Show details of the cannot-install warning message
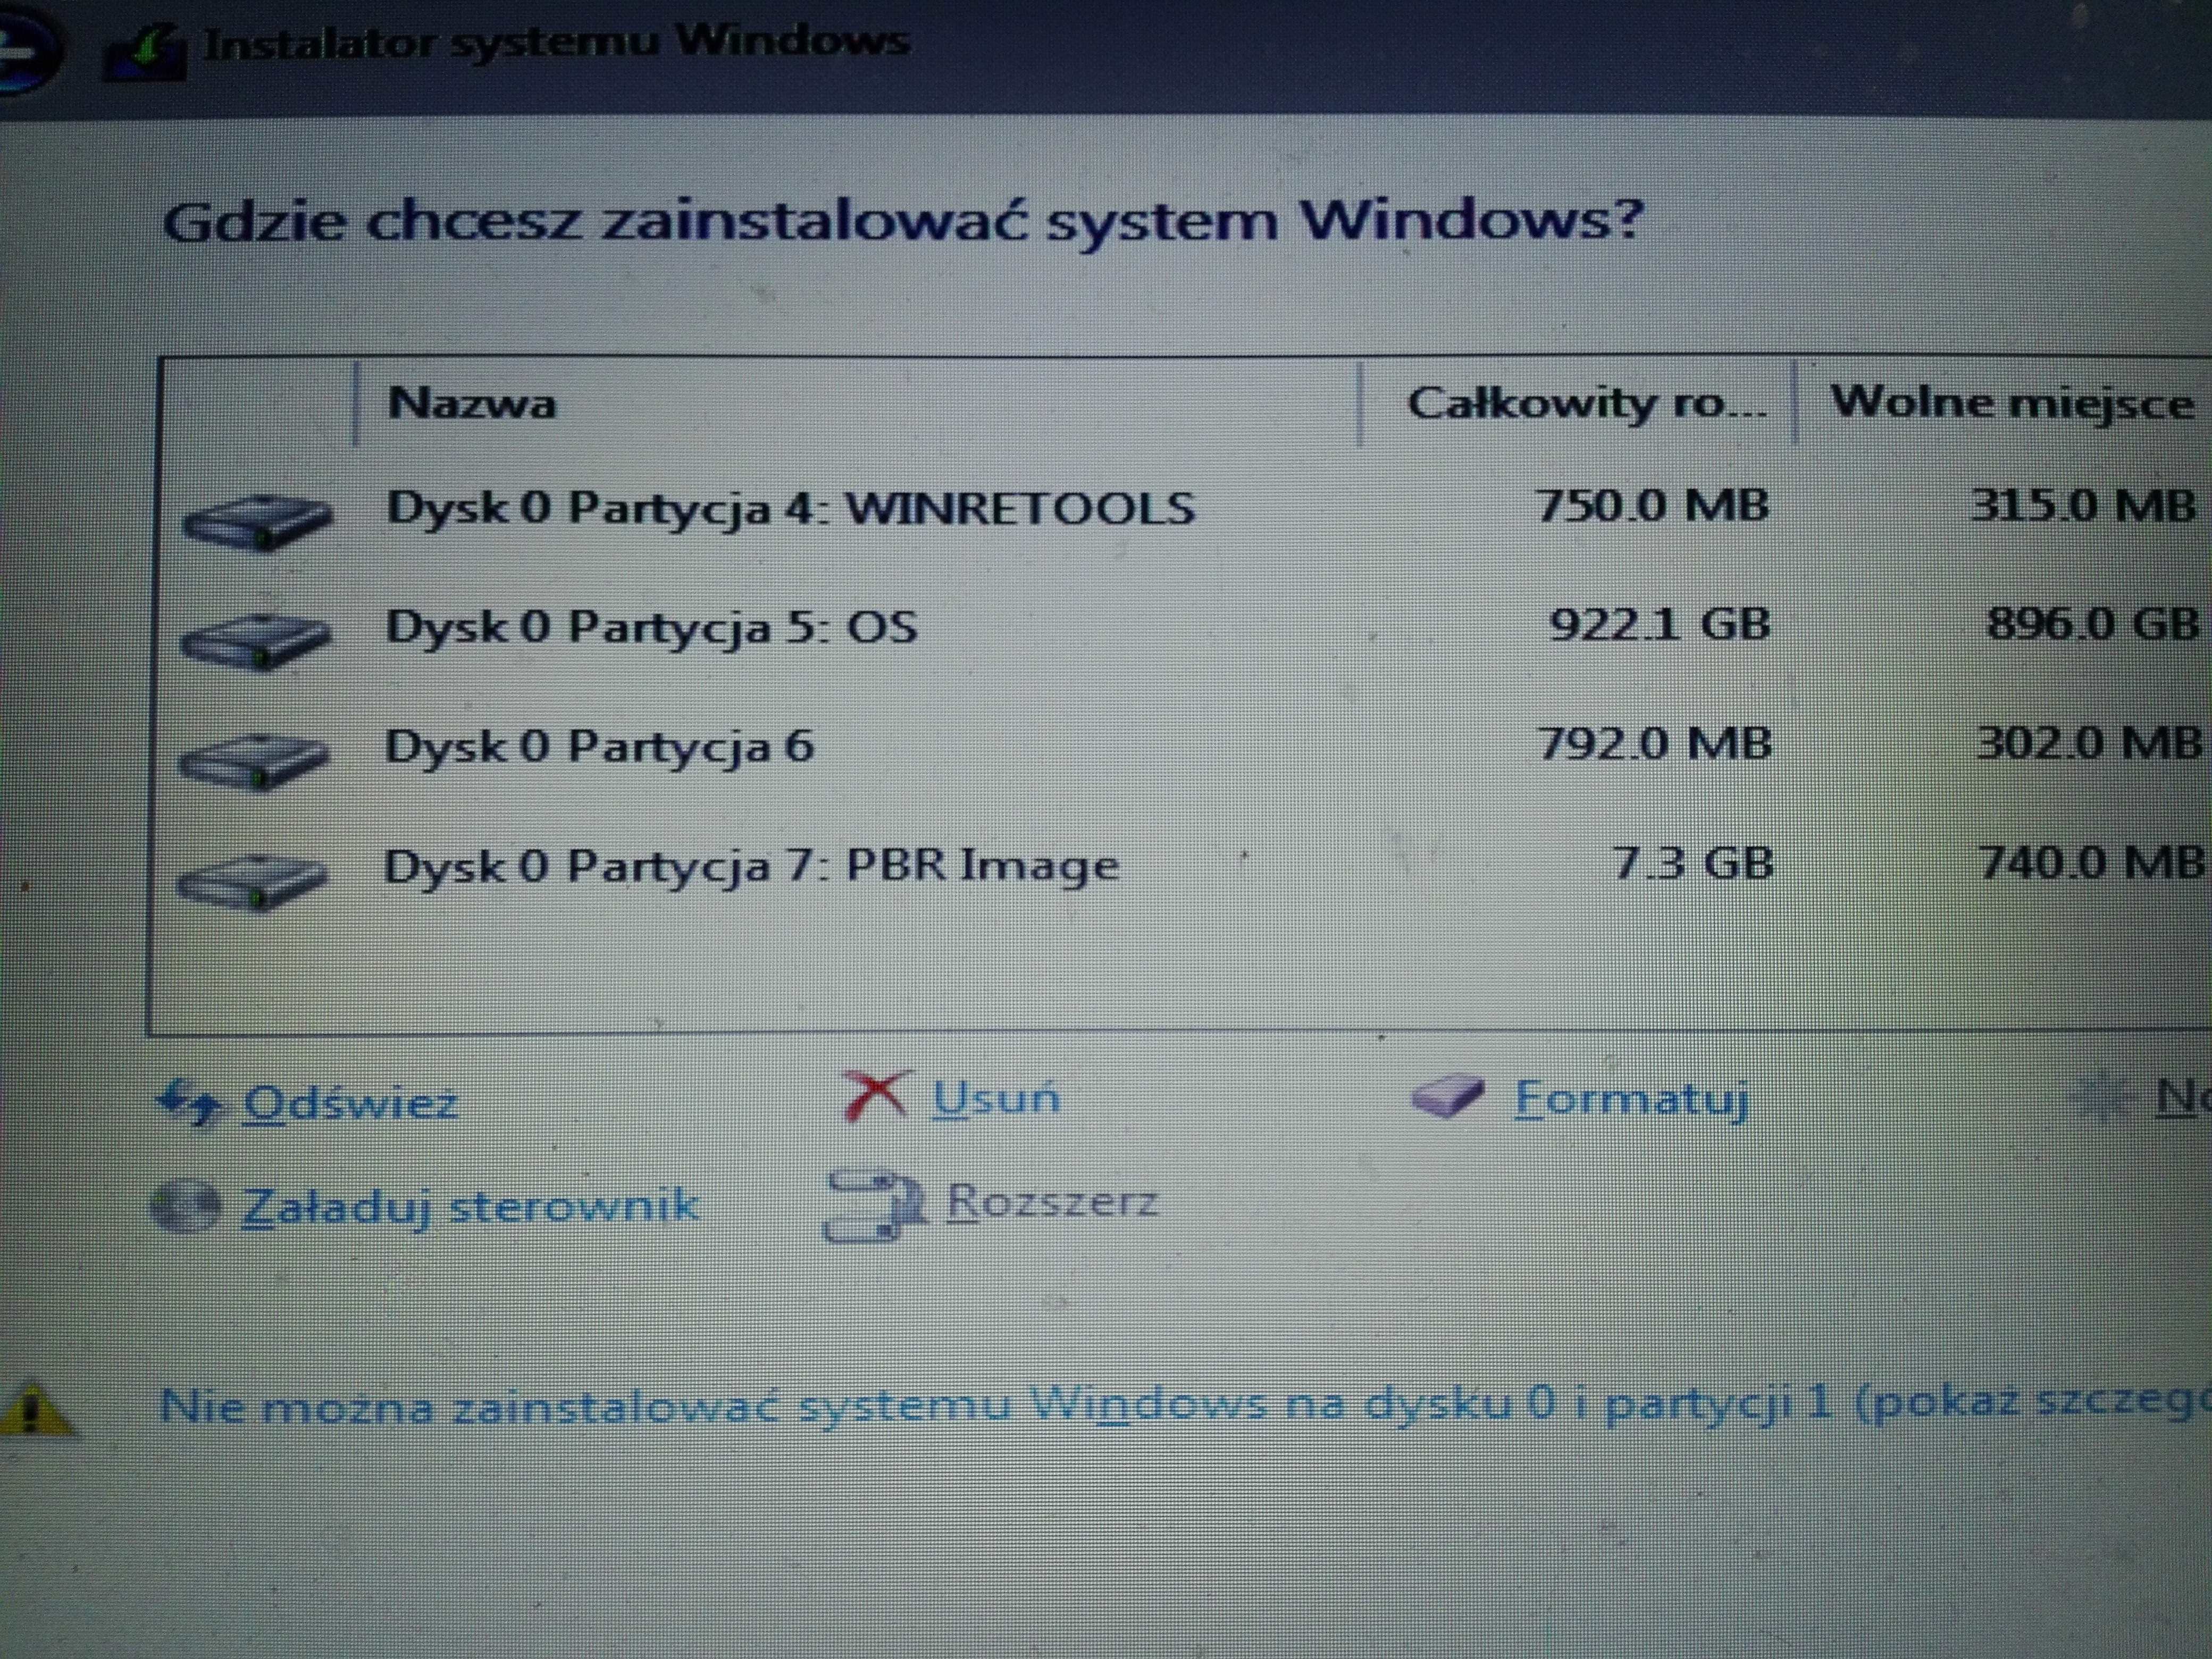 (x=1185, y=1405)
